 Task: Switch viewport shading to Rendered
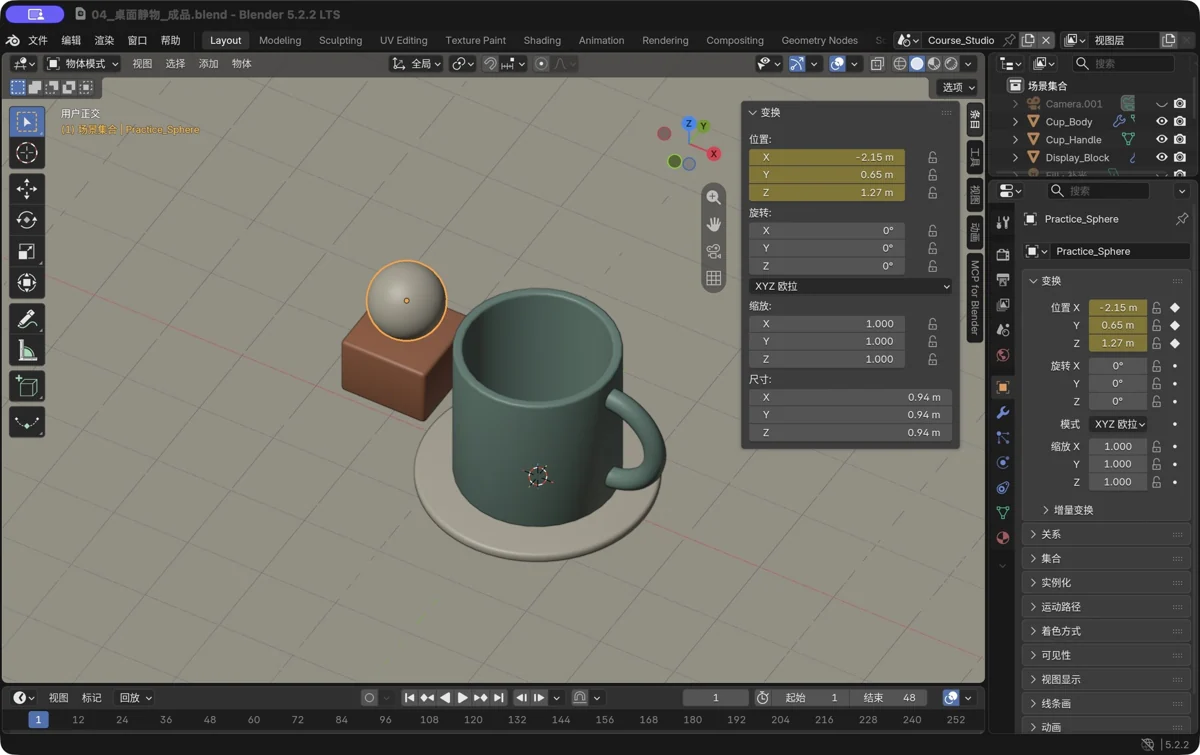coord(951,64)
